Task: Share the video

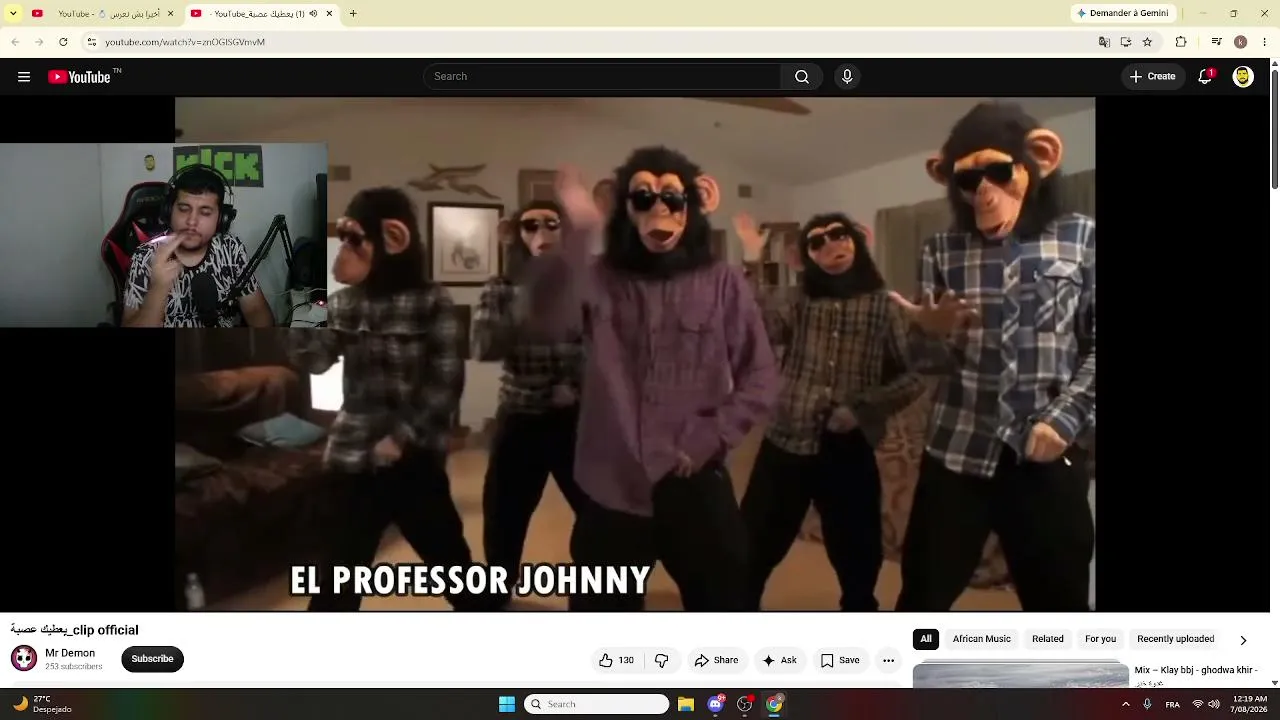Action: [716, 660]
